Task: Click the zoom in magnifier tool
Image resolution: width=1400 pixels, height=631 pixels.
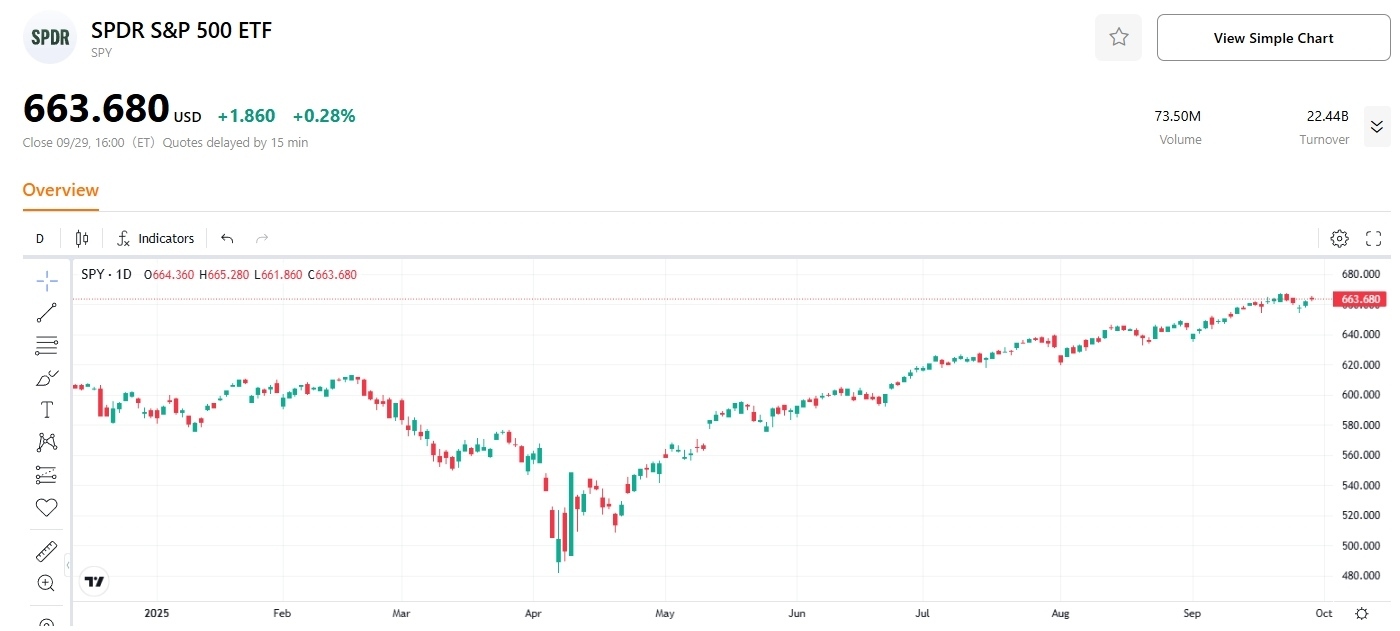Action: (x=46, y=583)
